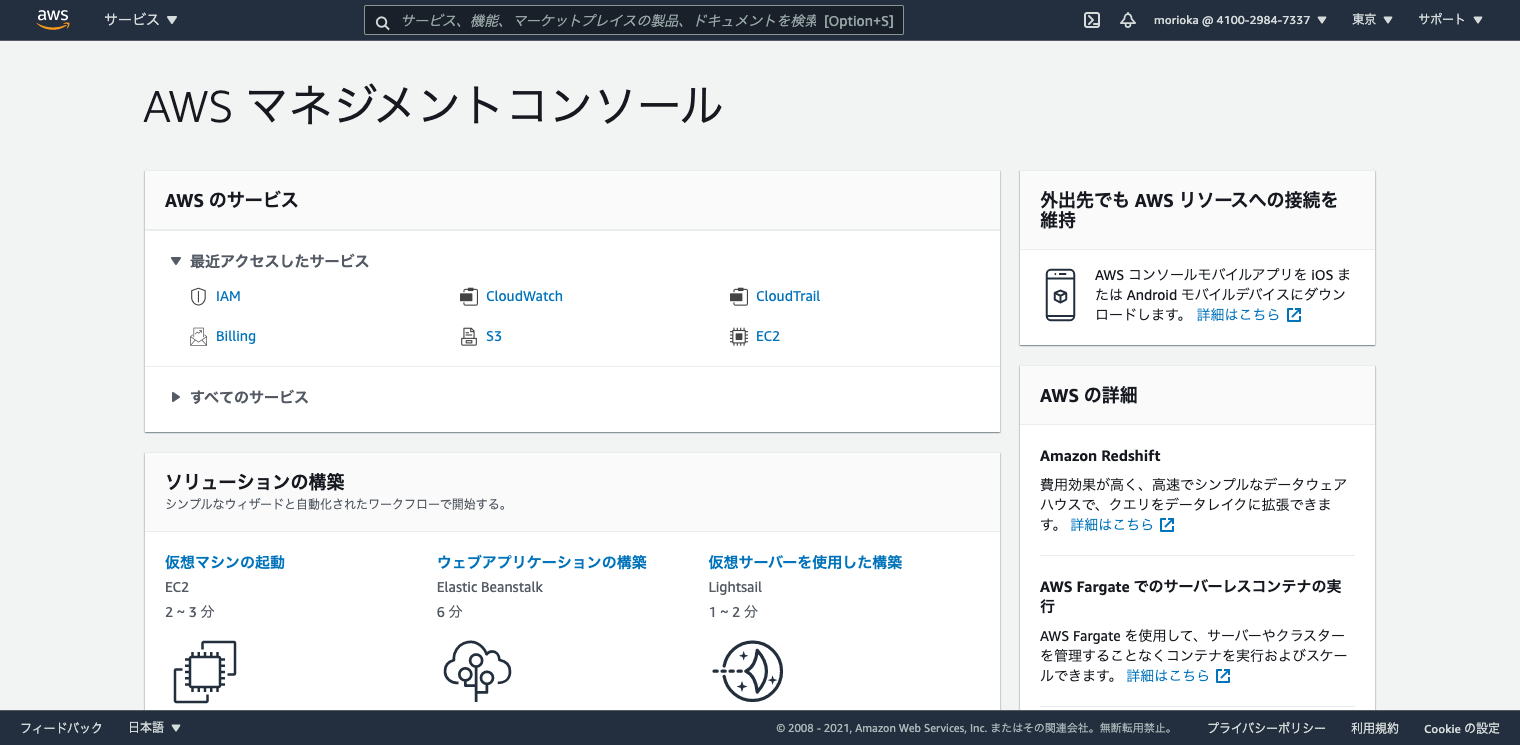Viewport: 1520px width, 745px height.
Task: Click the search magnifier icon
Action: [x=382, y=21]
